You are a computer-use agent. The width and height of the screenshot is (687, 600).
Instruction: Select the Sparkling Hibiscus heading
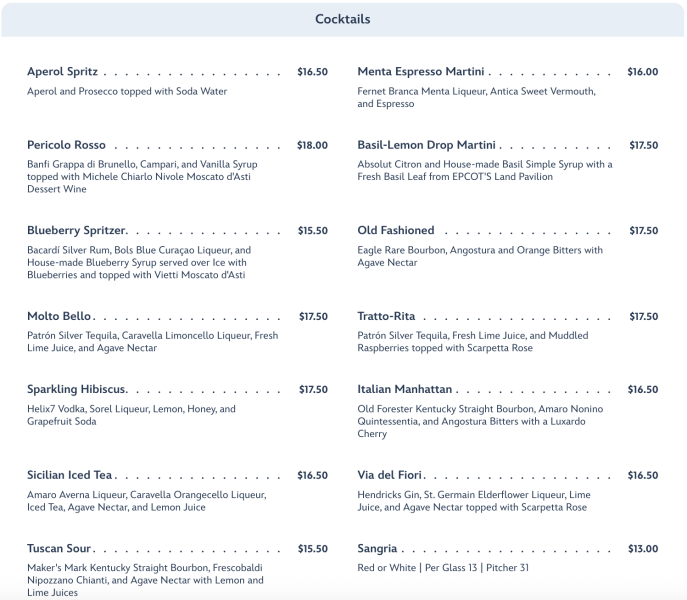click(76, 390)
